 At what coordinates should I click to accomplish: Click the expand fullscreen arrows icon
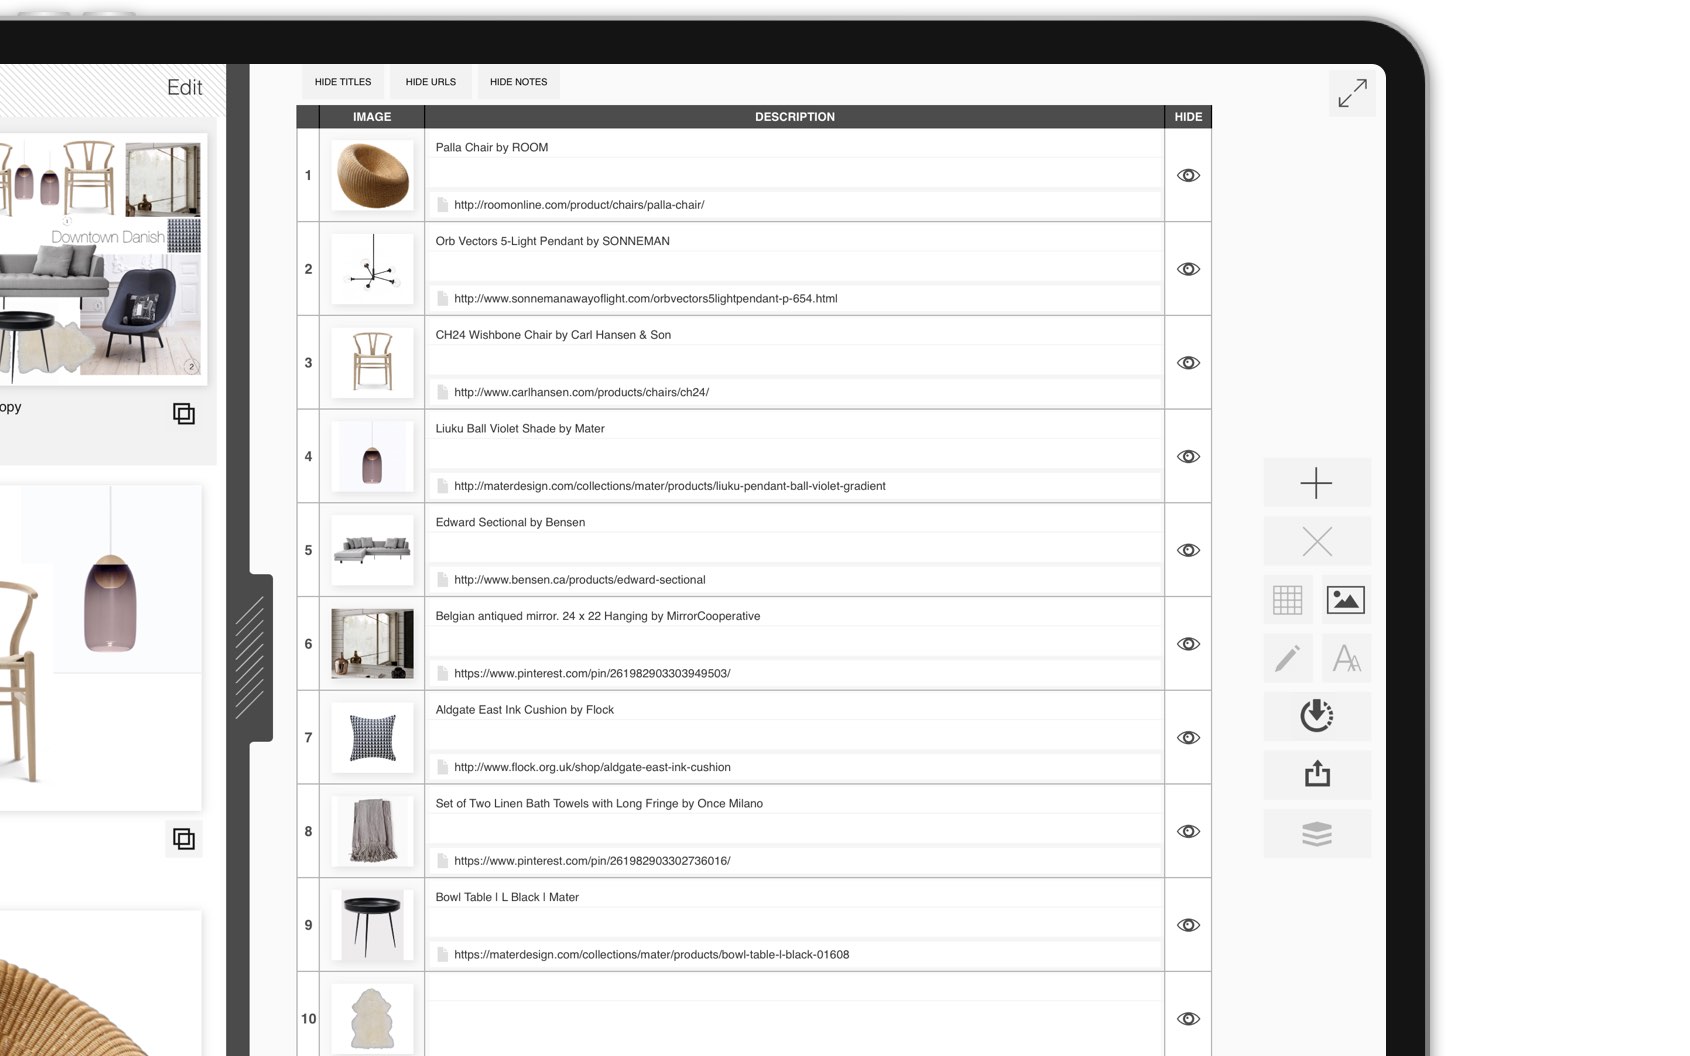click(1352, 93)
